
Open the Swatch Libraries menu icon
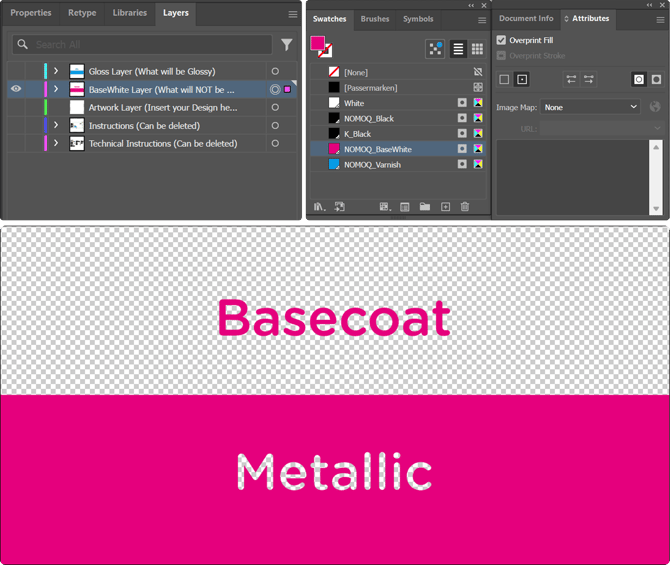(319, 207)
